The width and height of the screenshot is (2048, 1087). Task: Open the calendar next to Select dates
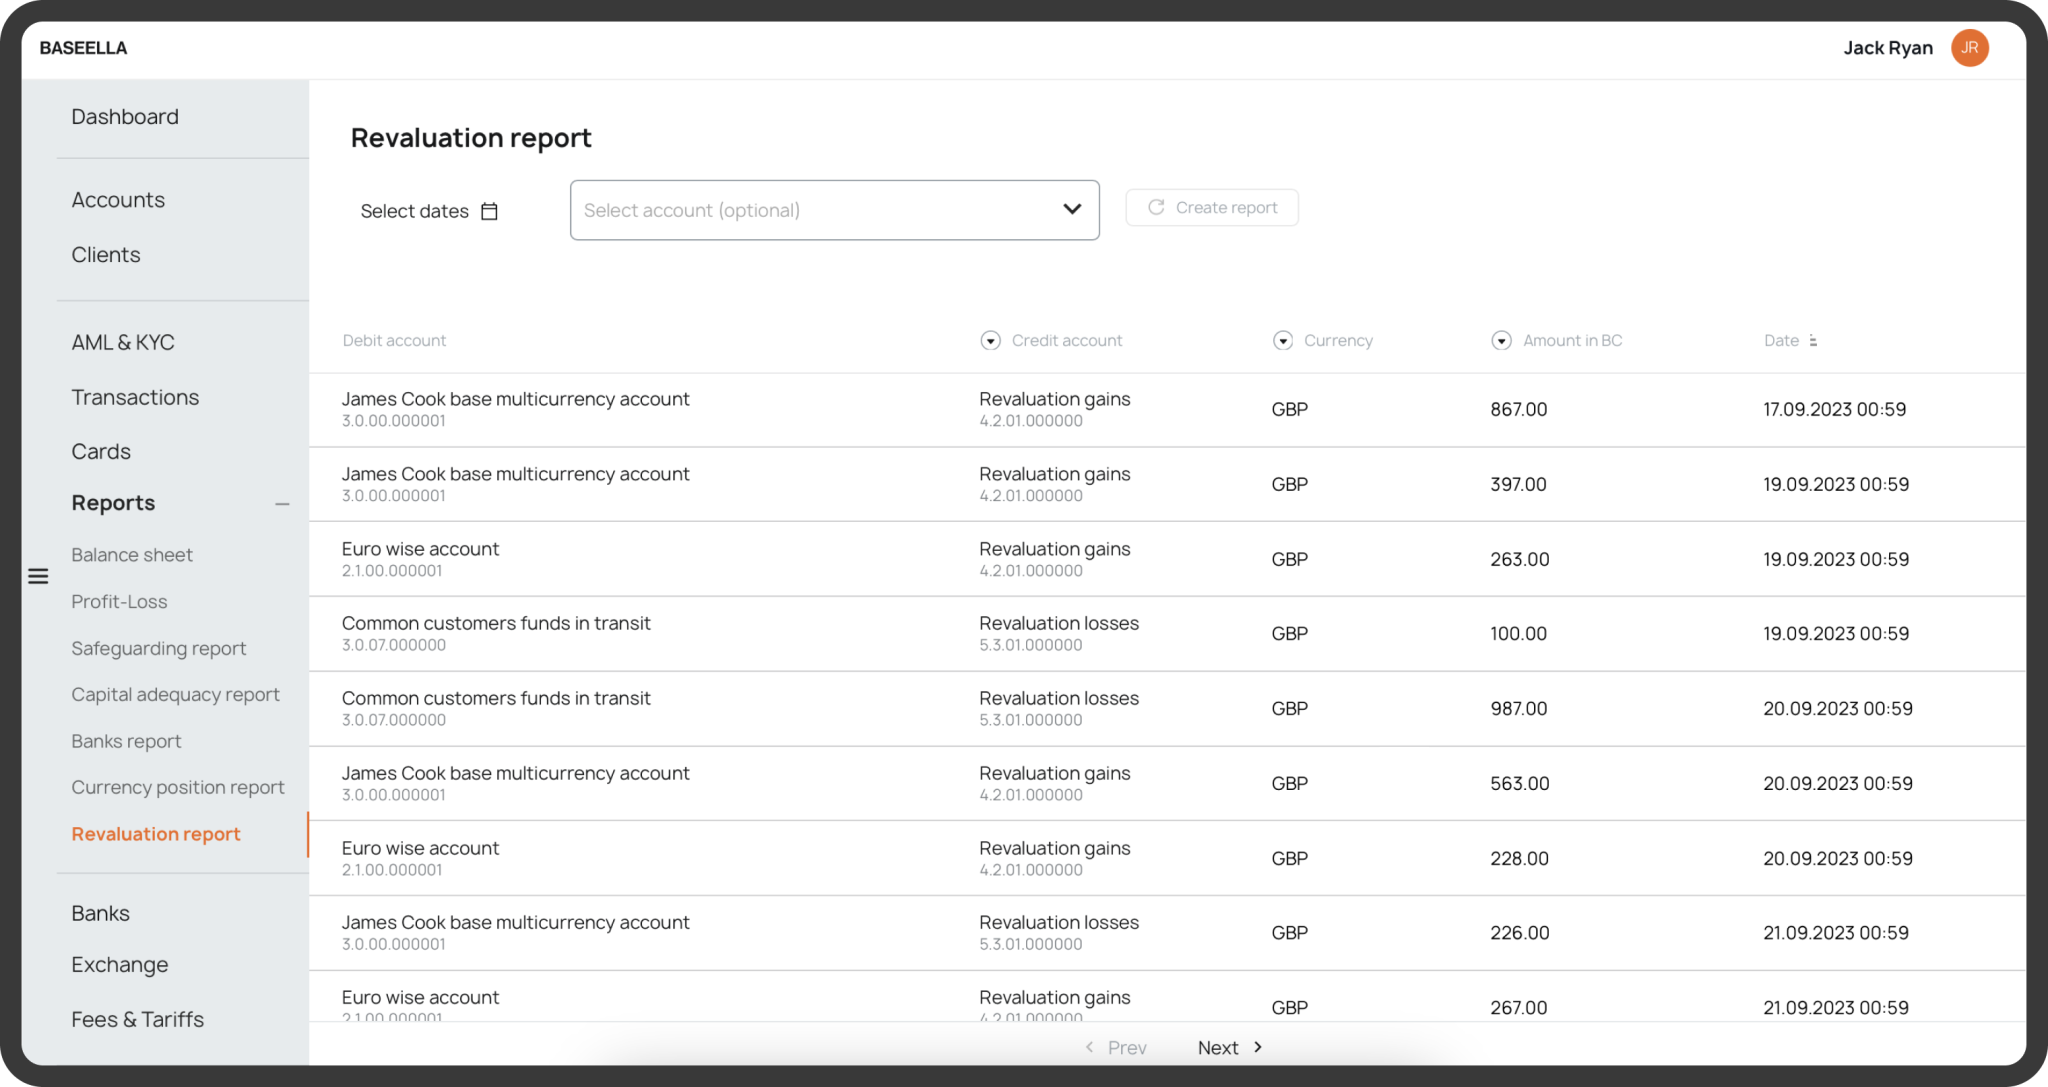(x=489, y=211)
